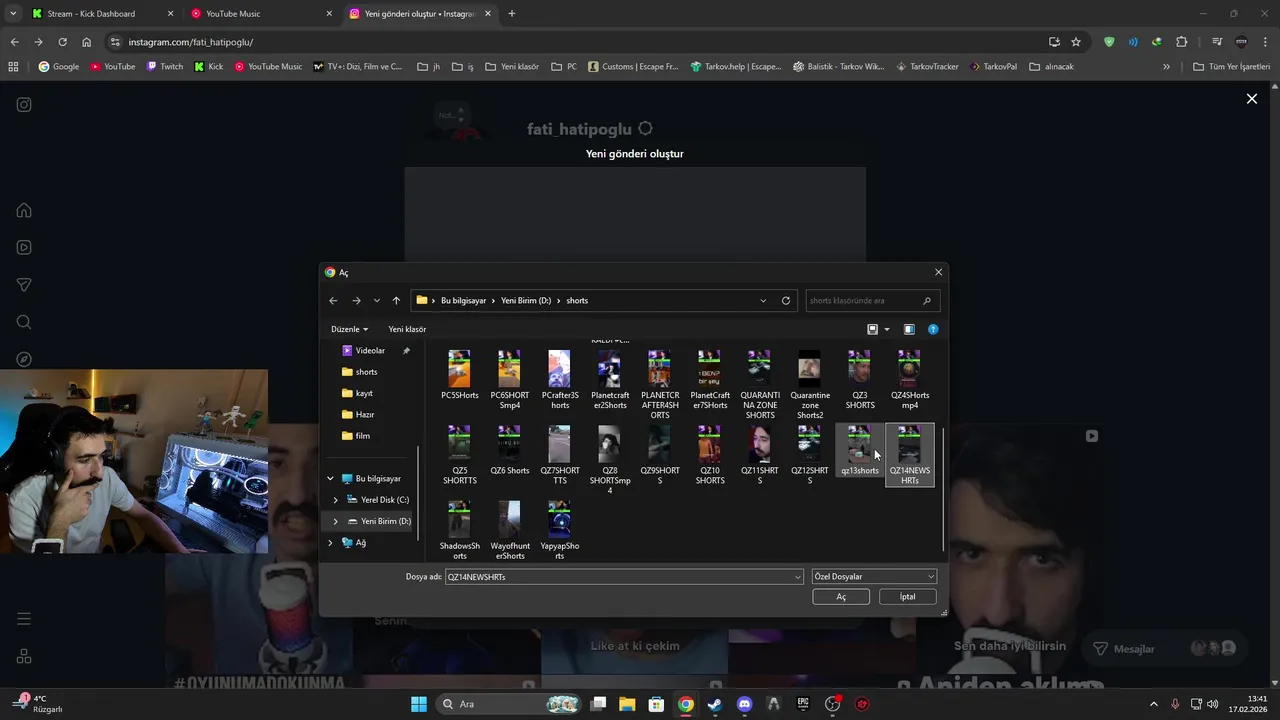Go back in the file dialog

[333, 300]
